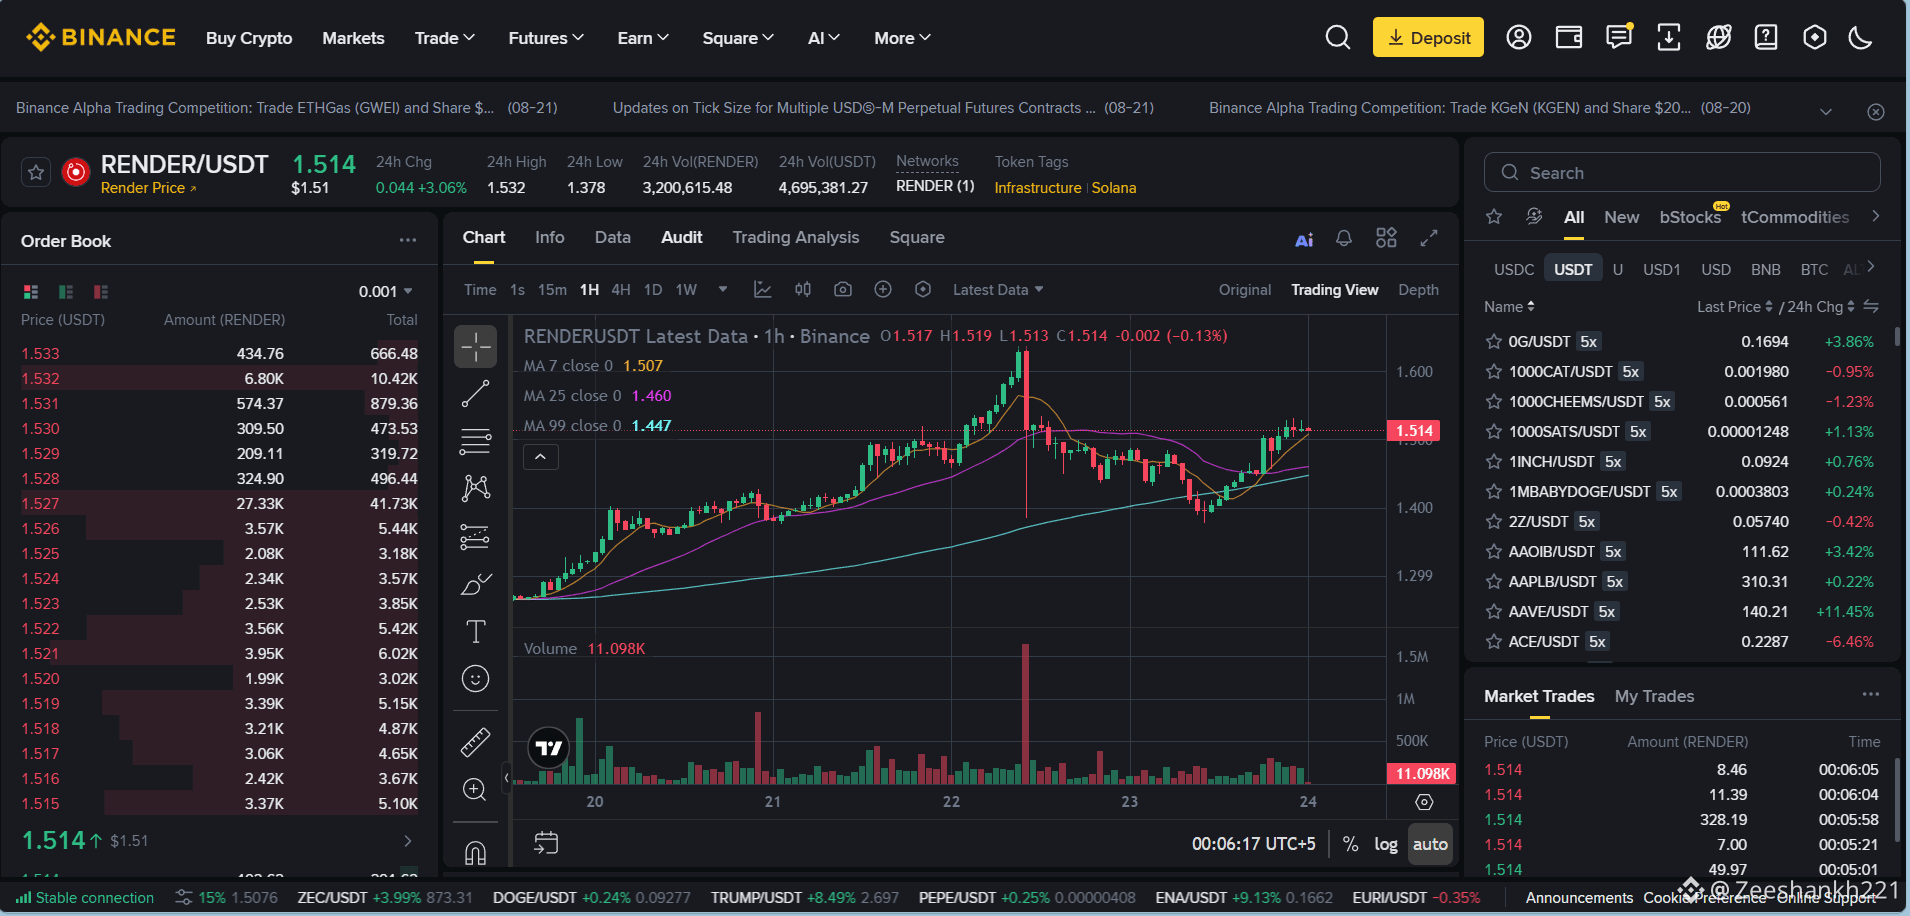
Task: Open the Futures dropdown menu
Action: pyautogui.click(x=546, y=38)
